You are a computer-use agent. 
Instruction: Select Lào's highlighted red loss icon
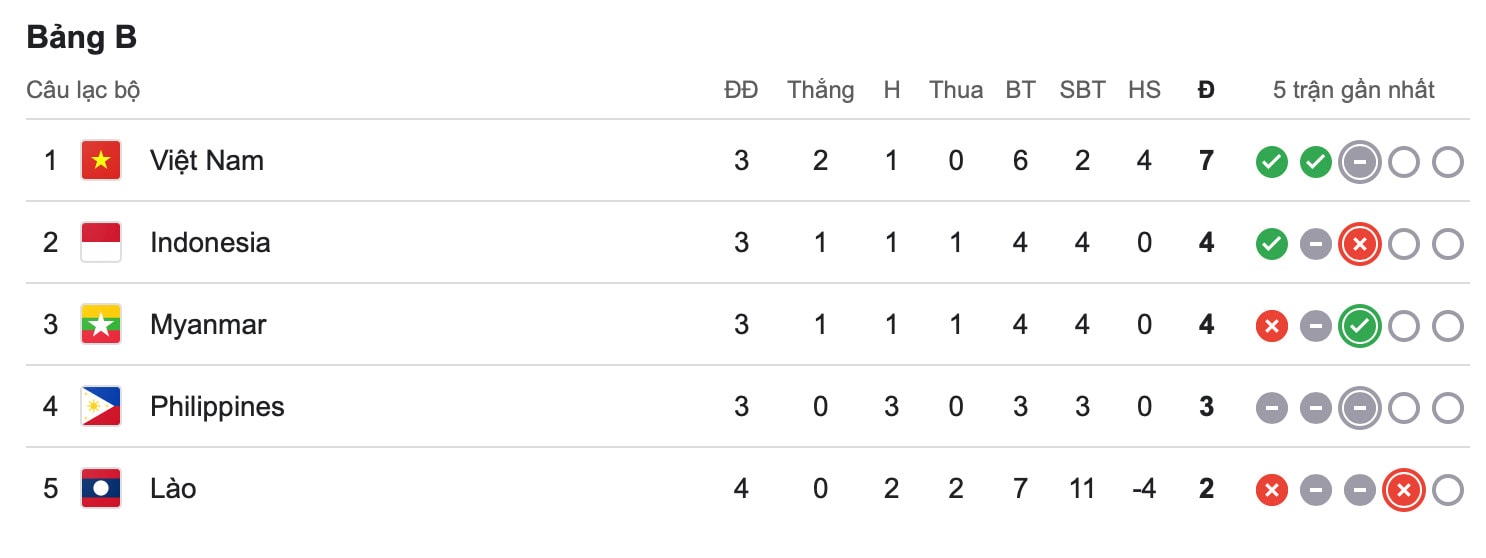1404,489
